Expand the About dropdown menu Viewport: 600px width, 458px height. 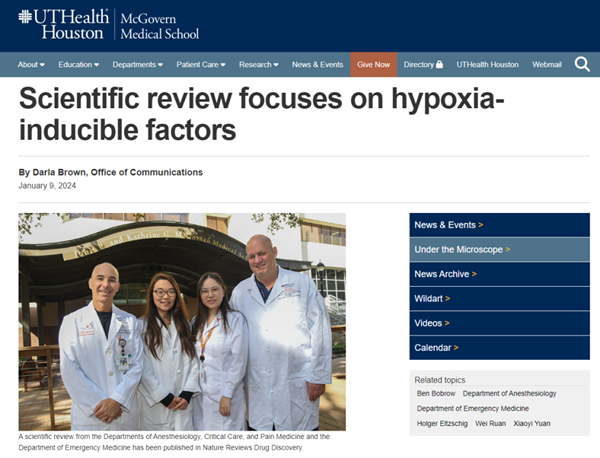pos(31,65)
